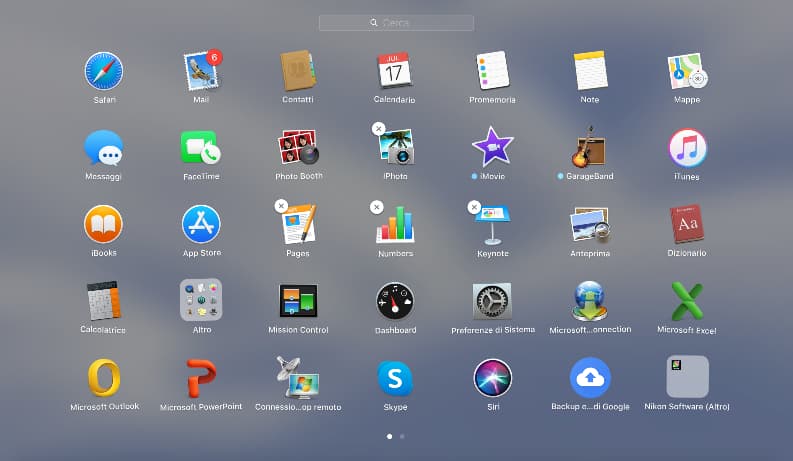This screenshot has width=793, height=461.
Task: Launch iTunes
Action: pos(687,148)
